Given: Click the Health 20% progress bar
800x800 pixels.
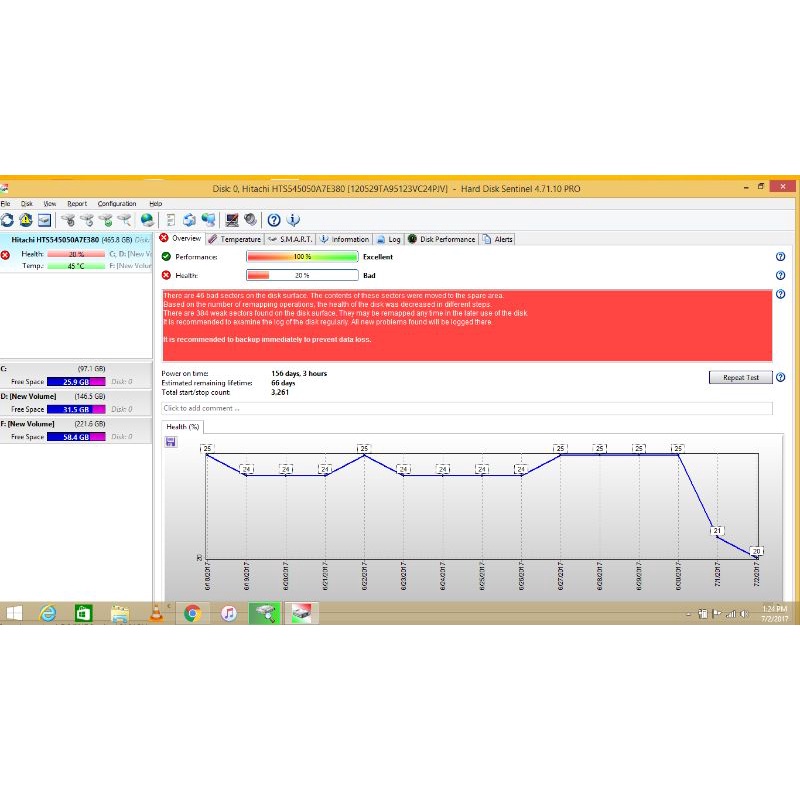Looking at the screenshot, I should (302, 275).
